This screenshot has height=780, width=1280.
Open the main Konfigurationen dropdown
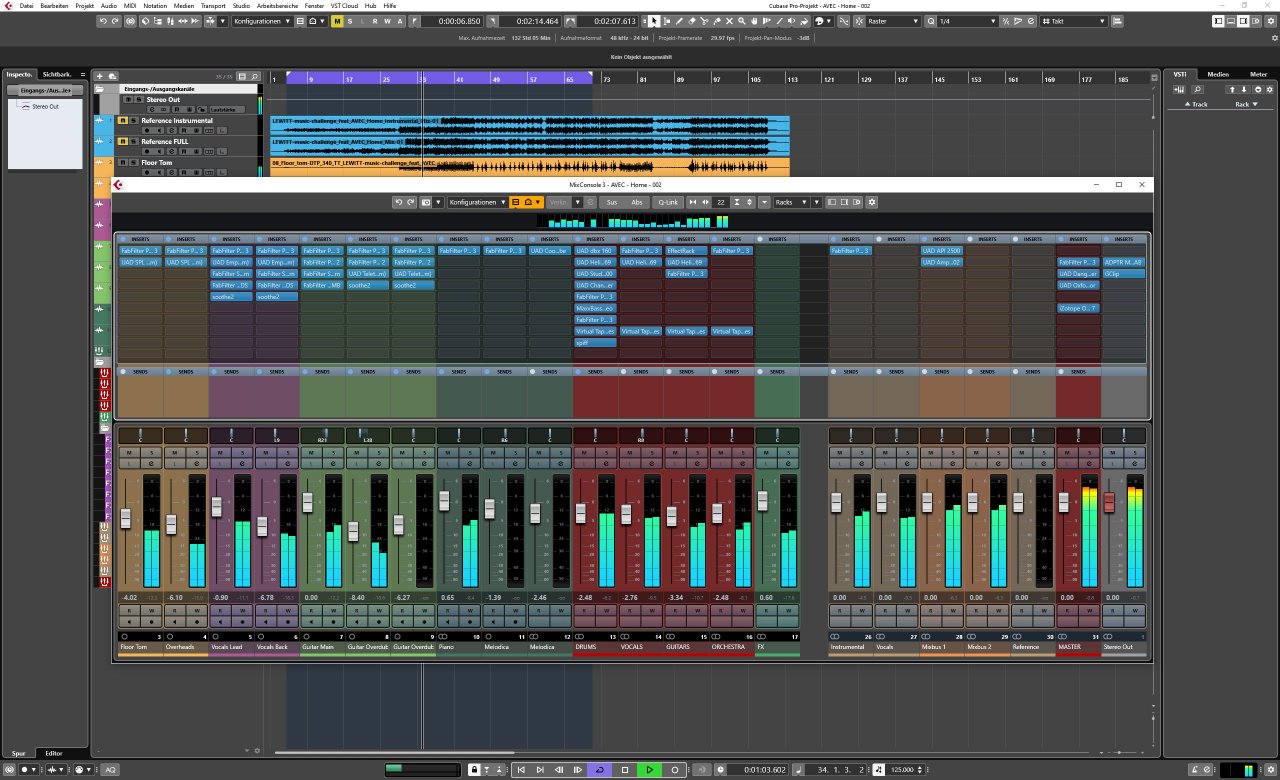[x=263, y=21]
